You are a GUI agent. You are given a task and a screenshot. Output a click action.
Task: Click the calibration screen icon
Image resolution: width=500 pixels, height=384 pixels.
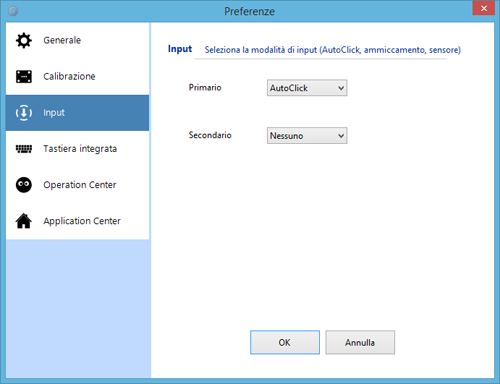(x=24, y=76)
